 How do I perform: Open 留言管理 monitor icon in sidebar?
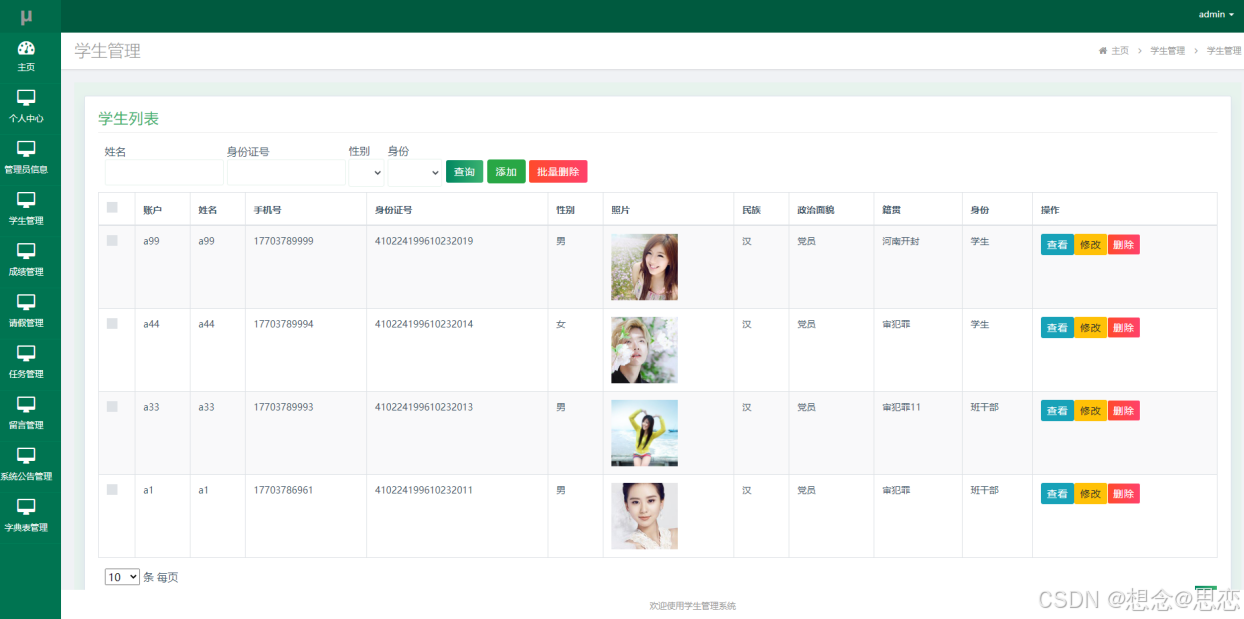coord(26,404)
